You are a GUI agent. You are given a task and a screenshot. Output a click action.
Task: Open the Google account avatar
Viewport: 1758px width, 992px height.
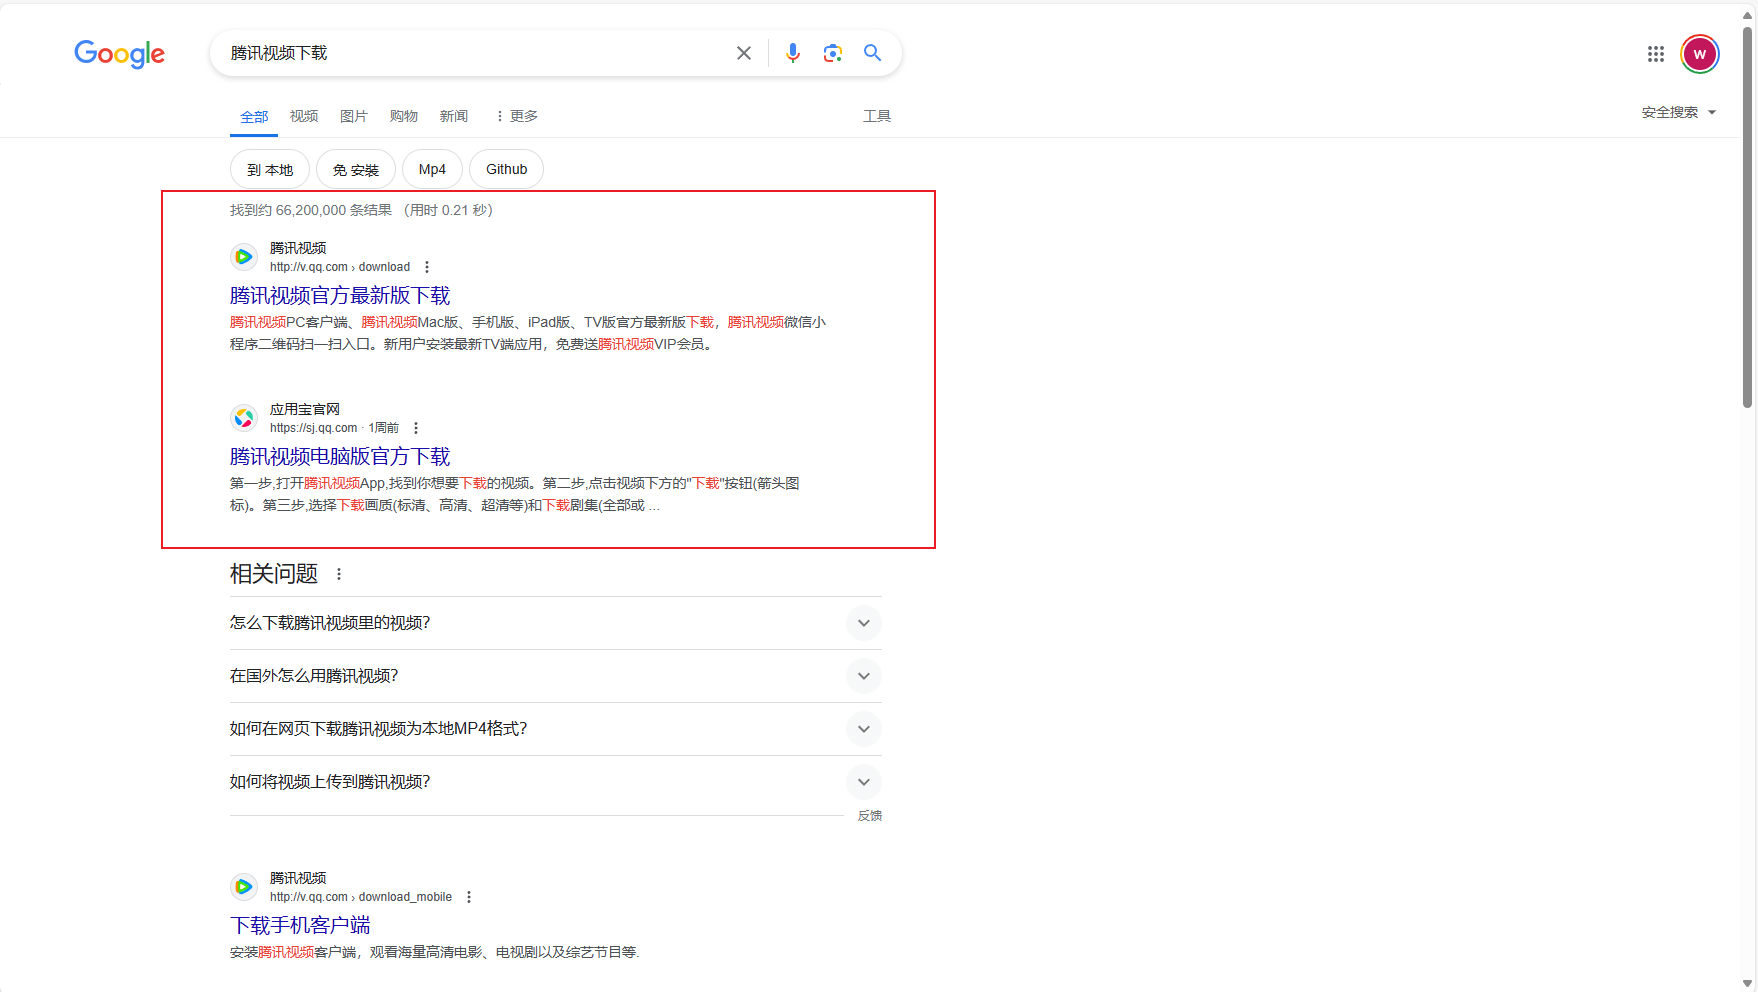pos(1700,54)
